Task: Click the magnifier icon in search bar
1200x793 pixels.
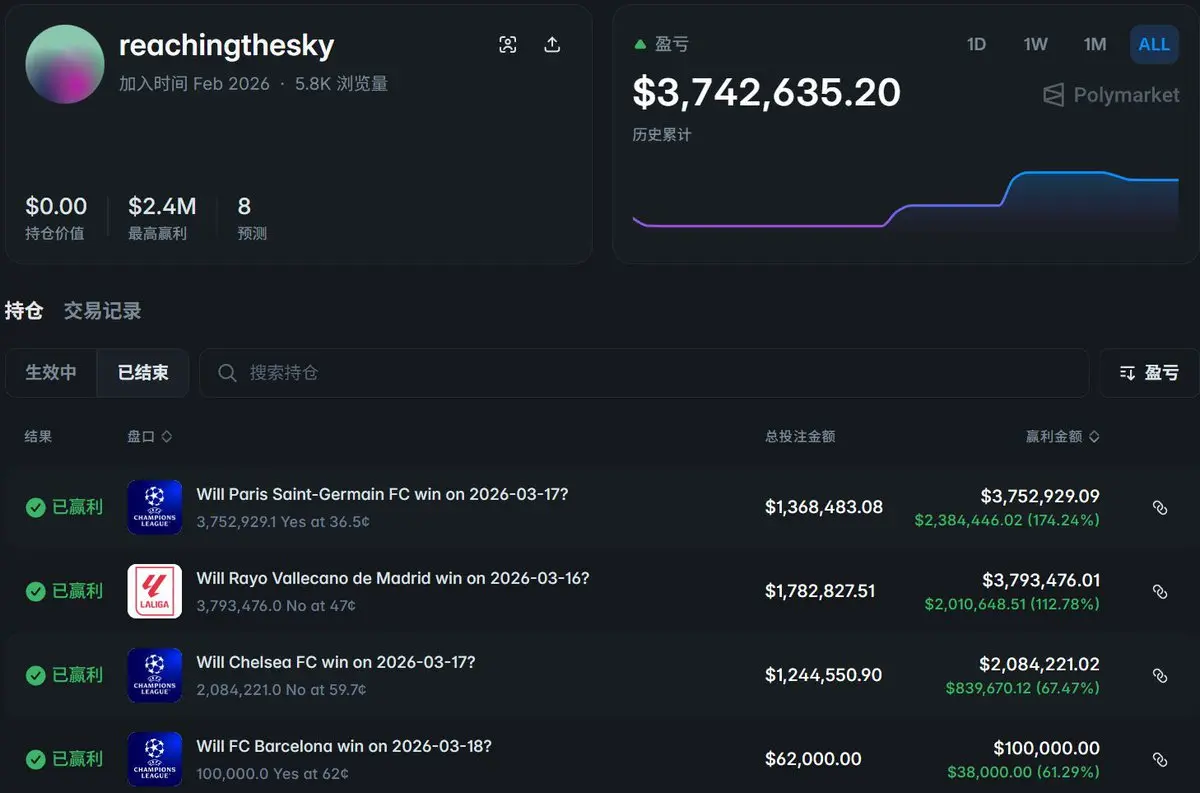Action: coord(227,373)
